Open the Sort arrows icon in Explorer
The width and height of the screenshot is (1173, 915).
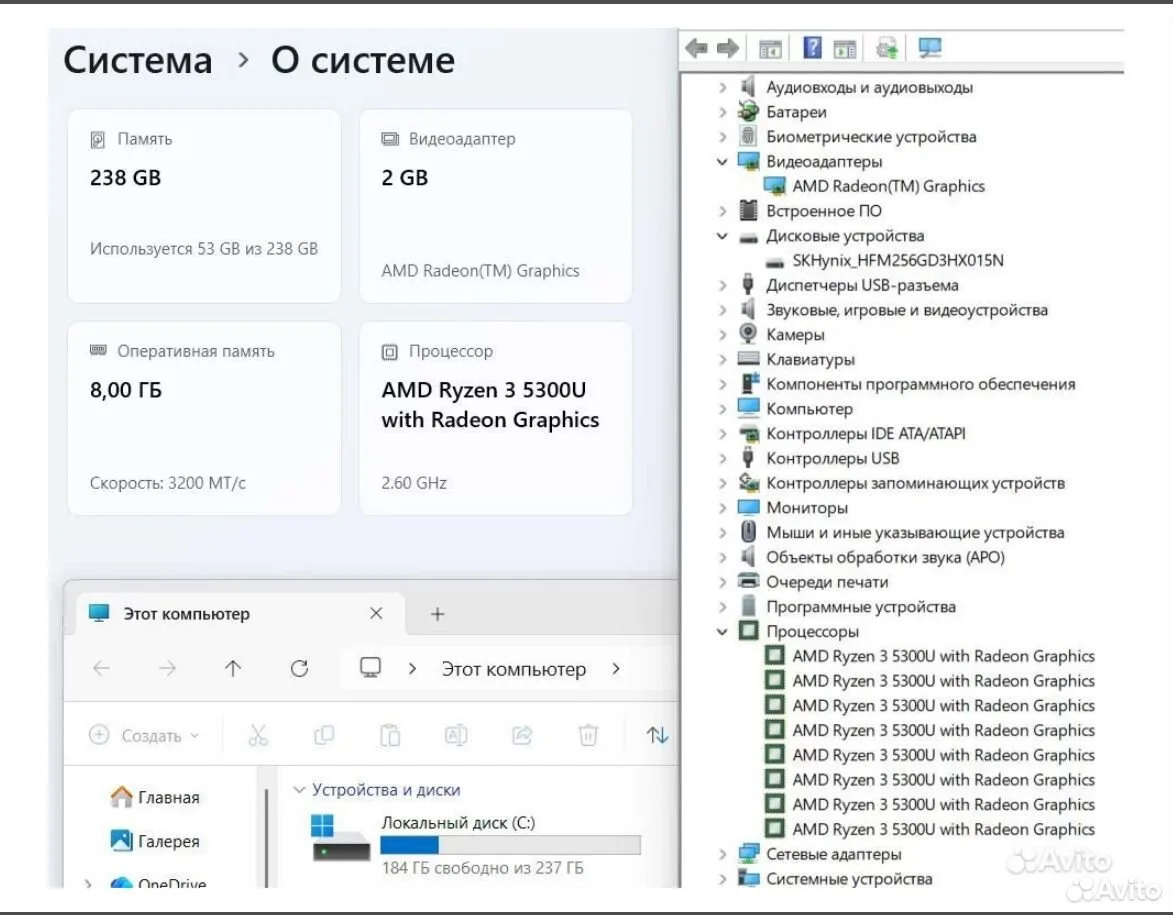(x=657, y=735)
